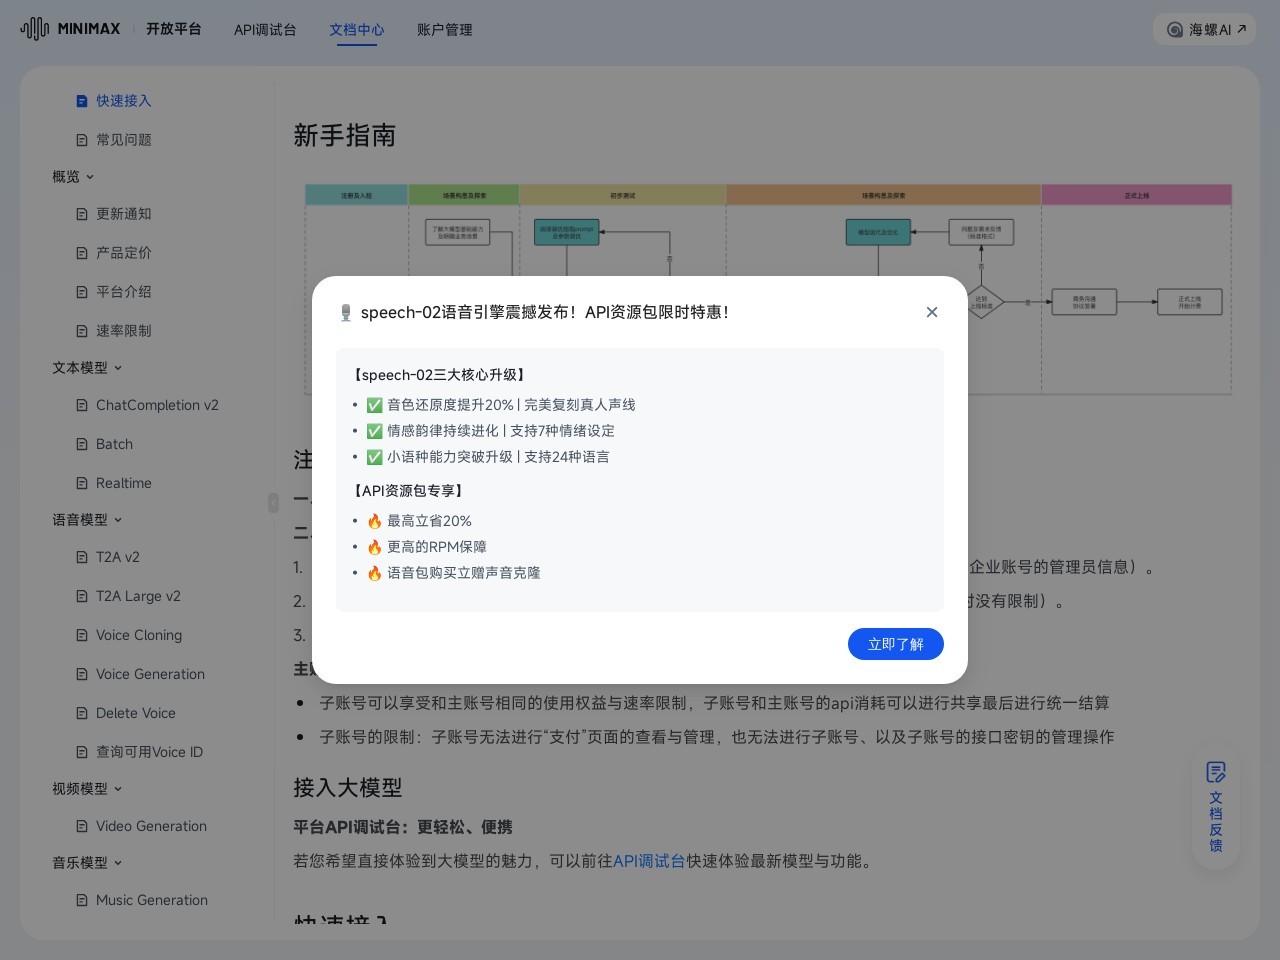Click the document icon beside Video Generation
This screenshot has width=1280, height=960.
click(x=82, y=826)
